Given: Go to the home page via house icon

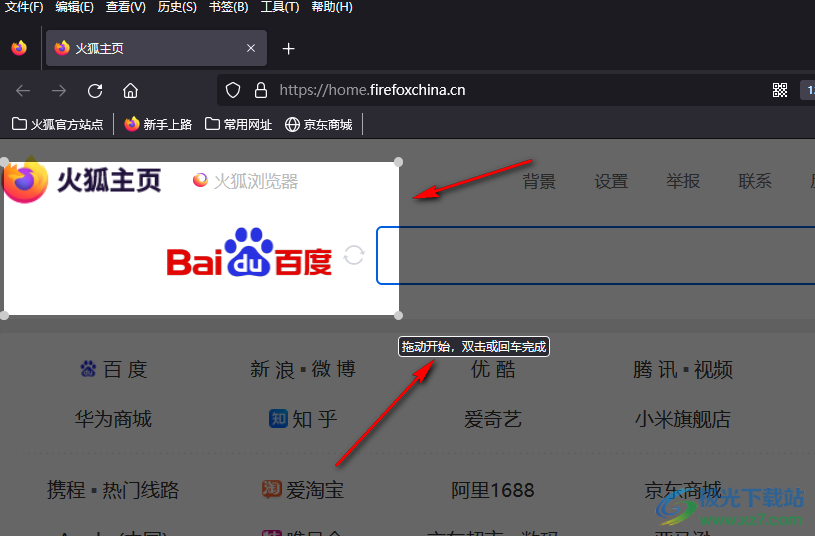Looking at the screenshot, I should click(x=130, y=90).
